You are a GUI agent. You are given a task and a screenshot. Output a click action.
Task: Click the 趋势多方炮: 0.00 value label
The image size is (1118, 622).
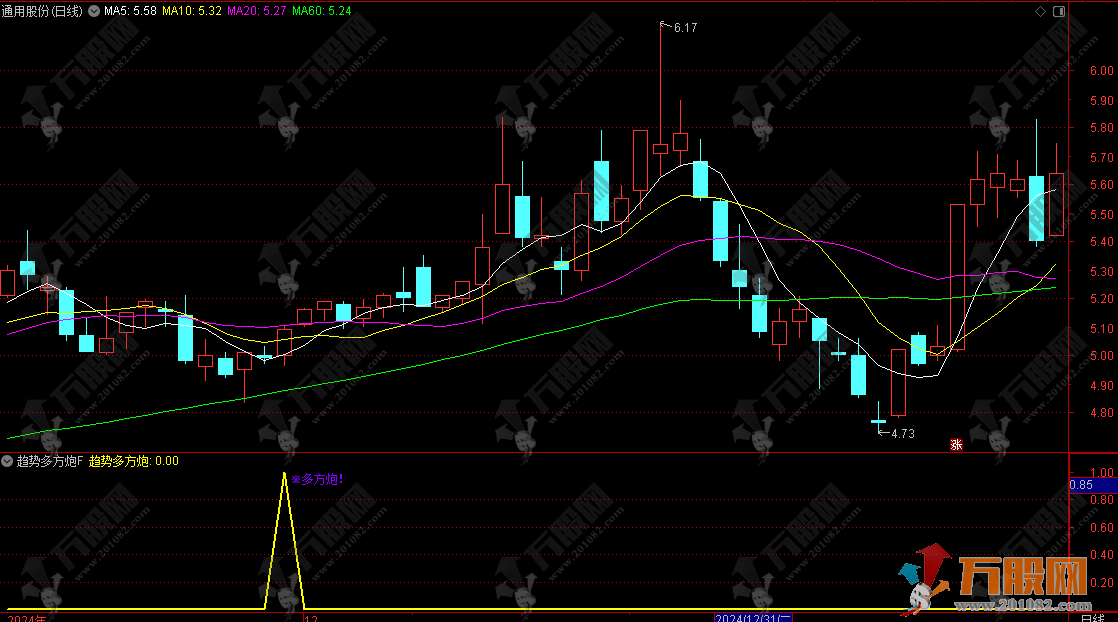pos(134,462)
